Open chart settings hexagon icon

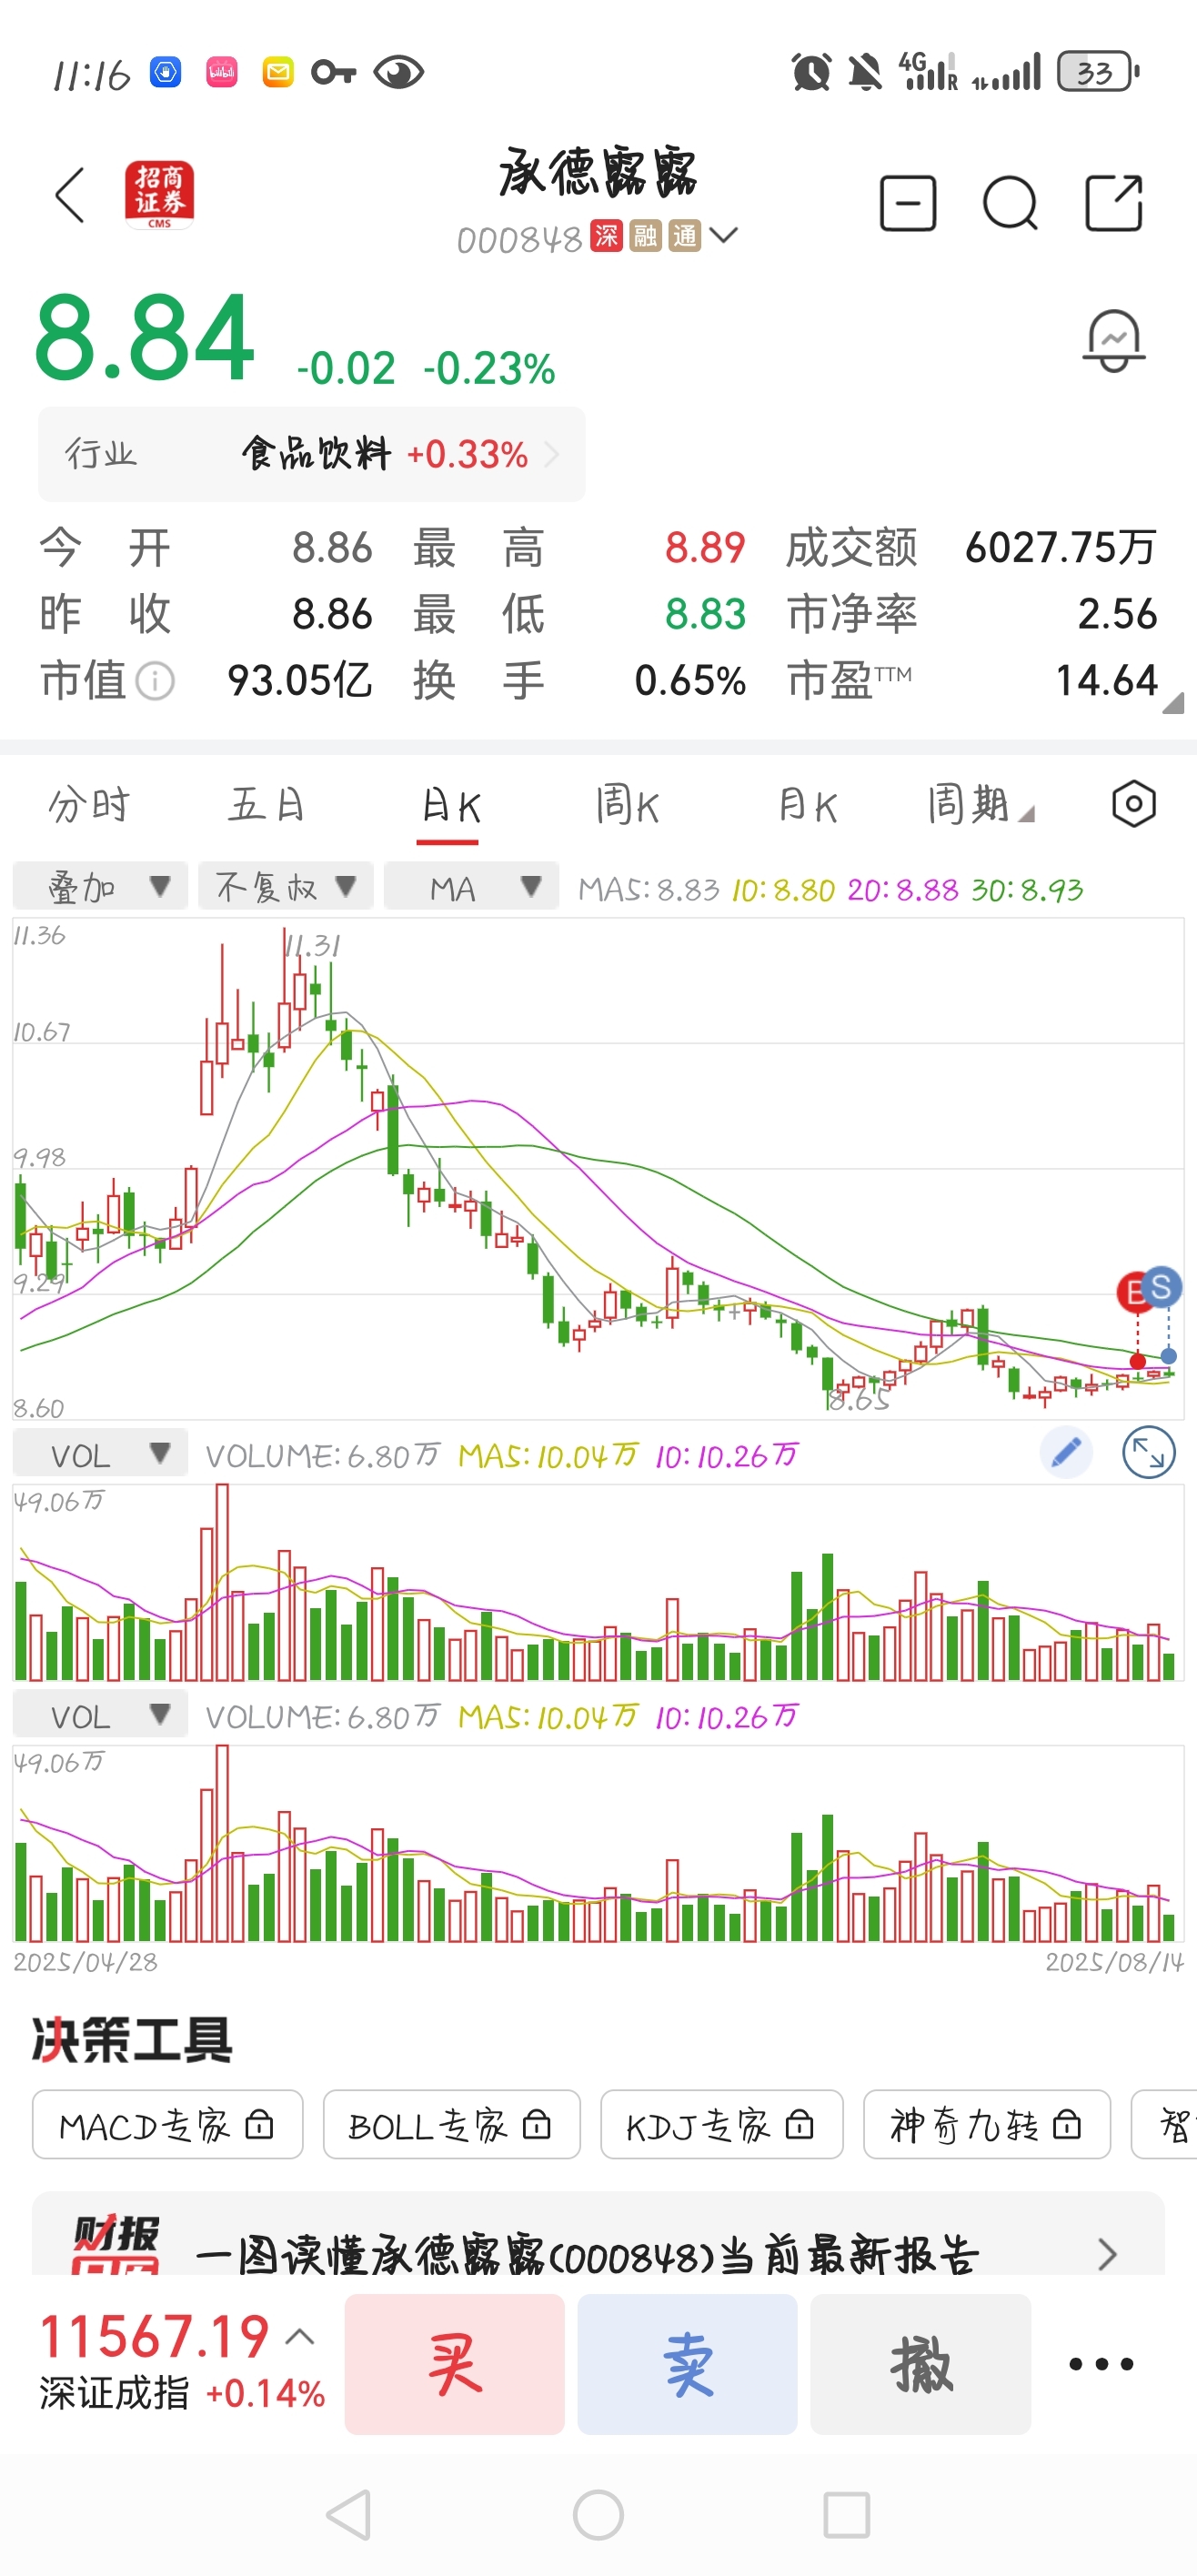tap(1134, 804)
